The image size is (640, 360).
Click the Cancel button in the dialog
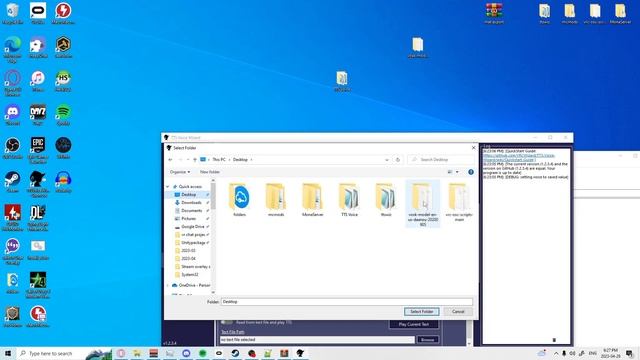[458, 312]
